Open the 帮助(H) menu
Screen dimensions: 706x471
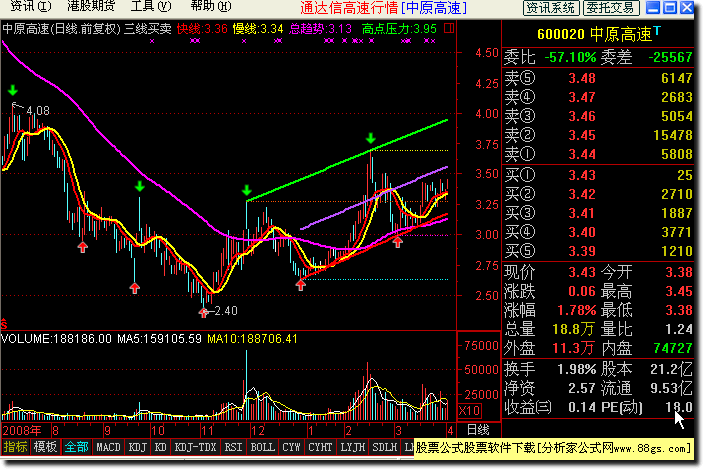(211, 6)
